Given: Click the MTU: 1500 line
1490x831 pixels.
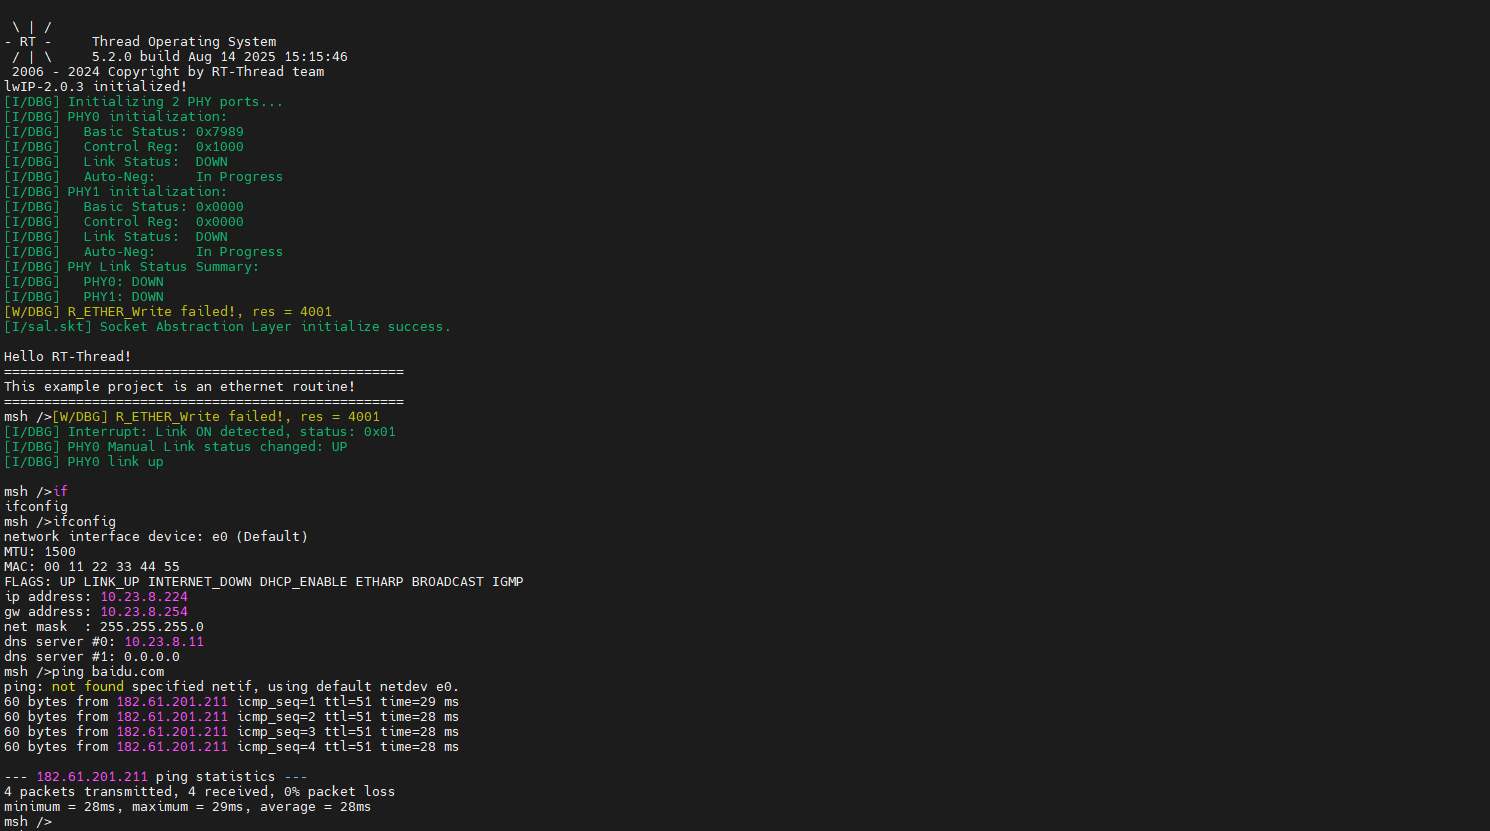Looking at the screenshot, I should coord(40,552).
